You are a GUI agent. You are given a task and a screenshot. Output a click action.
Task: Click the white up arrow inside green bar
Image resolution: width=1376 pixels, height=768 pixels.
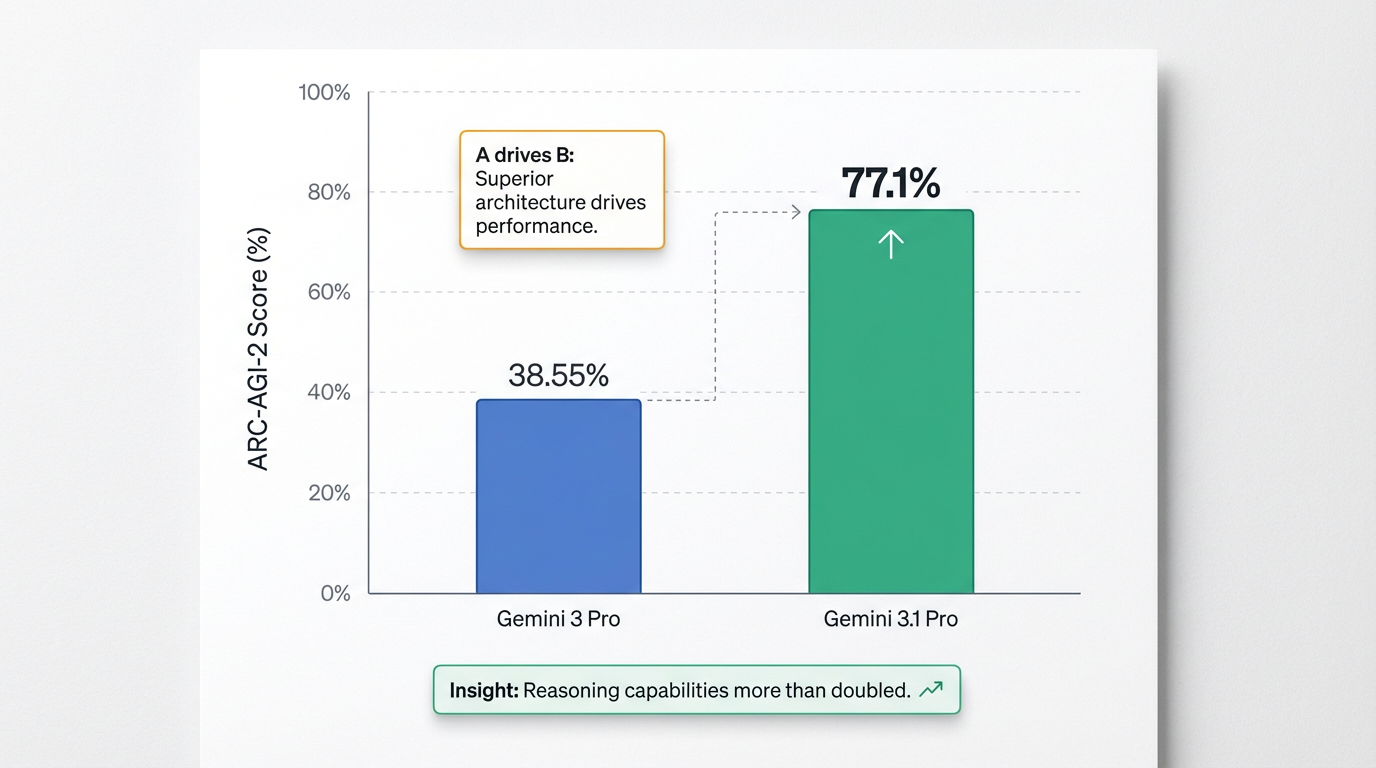[890, 244]
